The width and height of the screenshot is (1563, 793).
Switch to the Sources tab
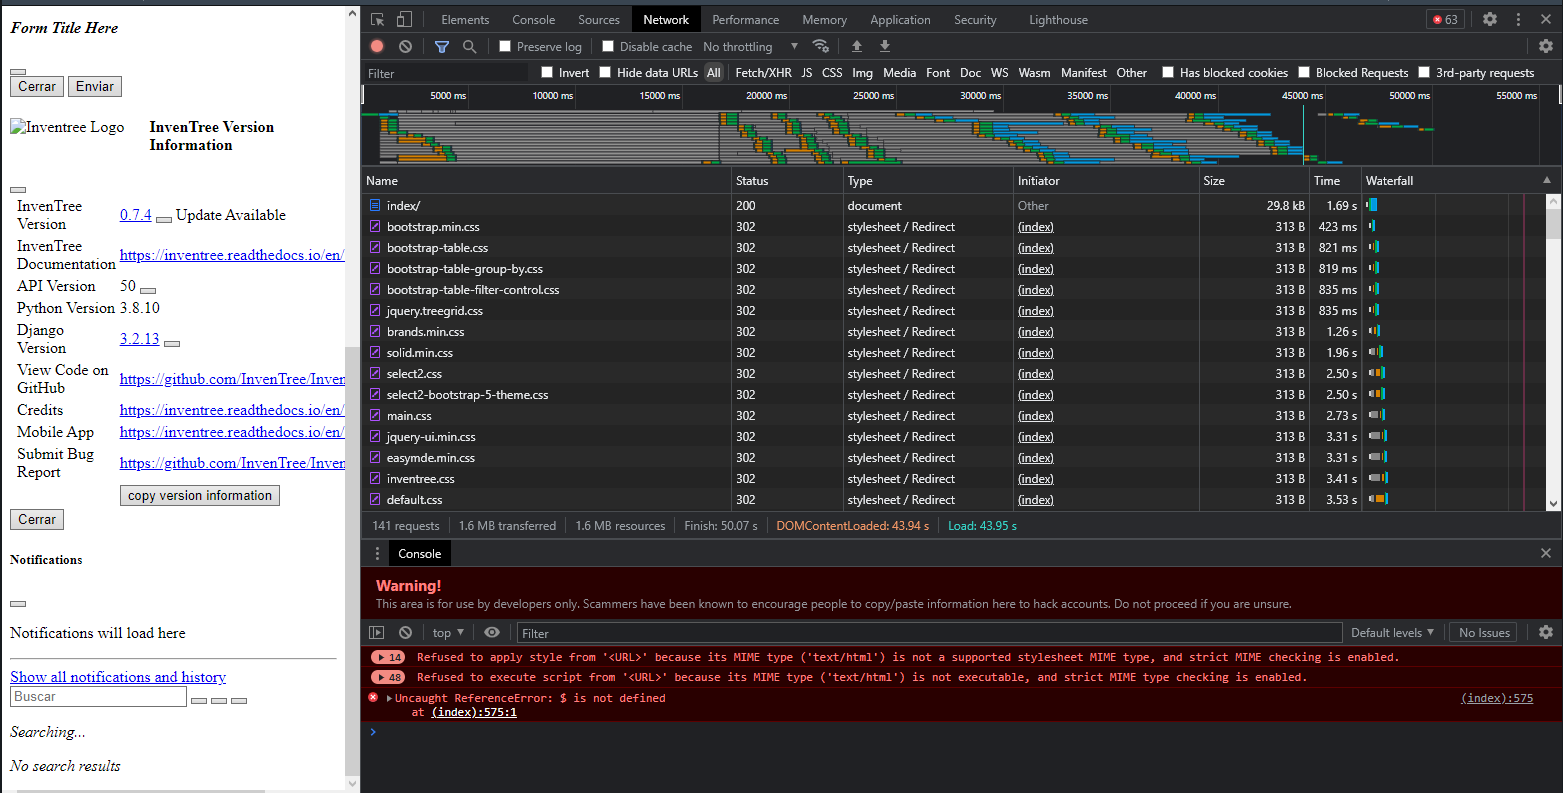[x=598, y=19]
